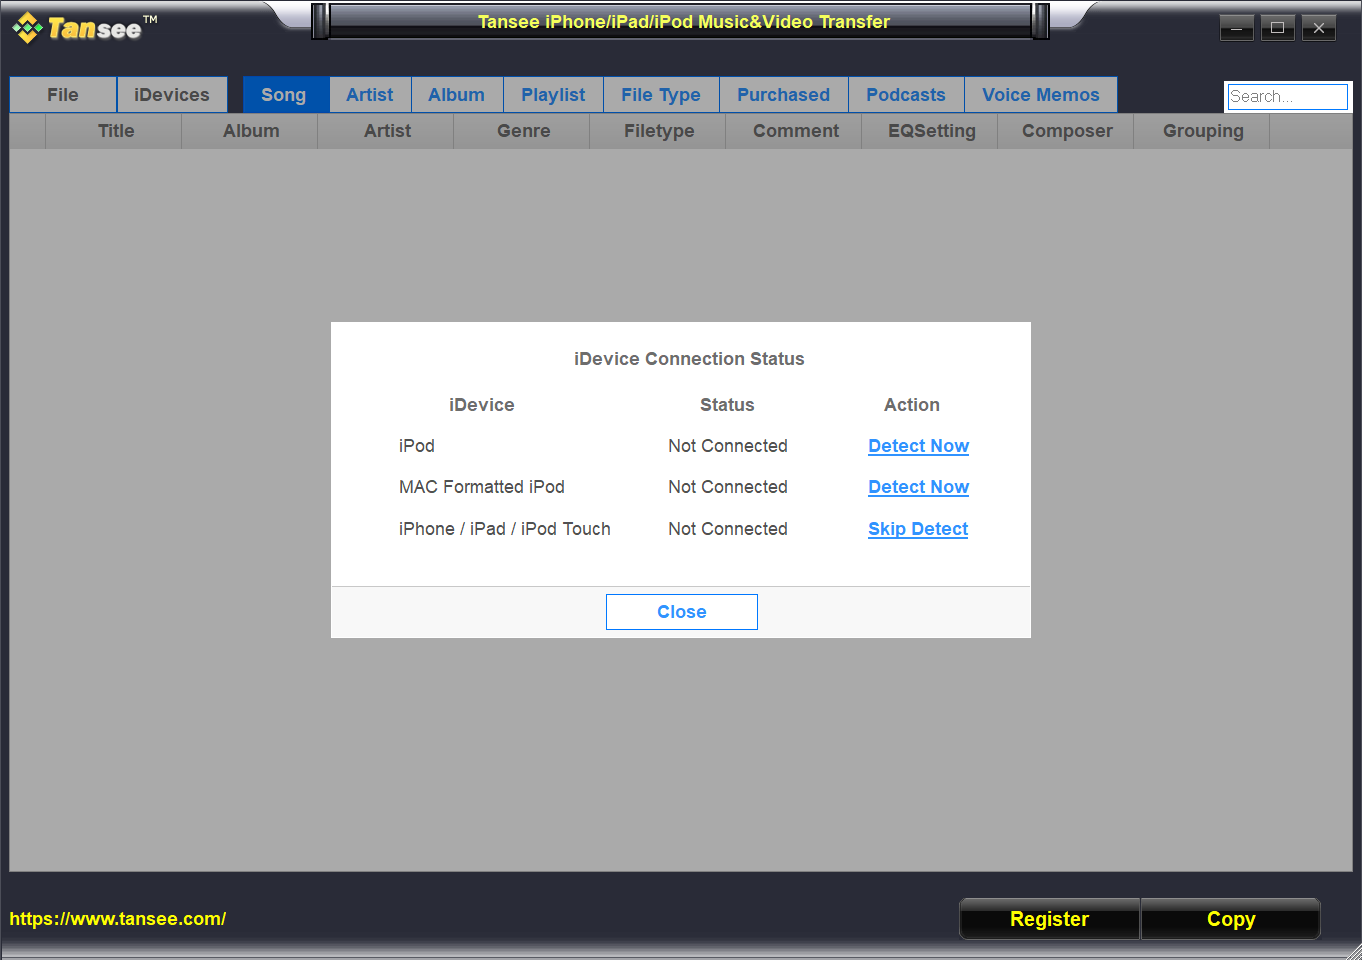Minimize the Tansee window
Image resolution: width=1362 pixels, height=960 pixels.
click(1237, 28)
